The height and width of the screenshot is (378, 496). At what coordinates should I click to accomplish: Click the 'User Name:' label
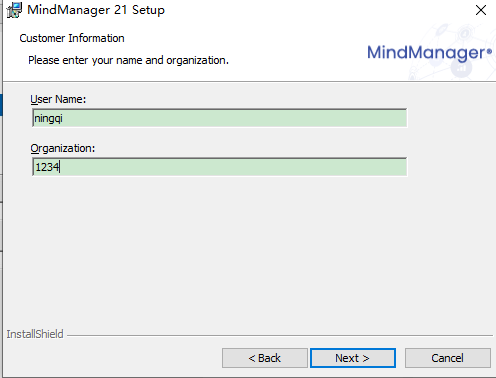[58, 99]
